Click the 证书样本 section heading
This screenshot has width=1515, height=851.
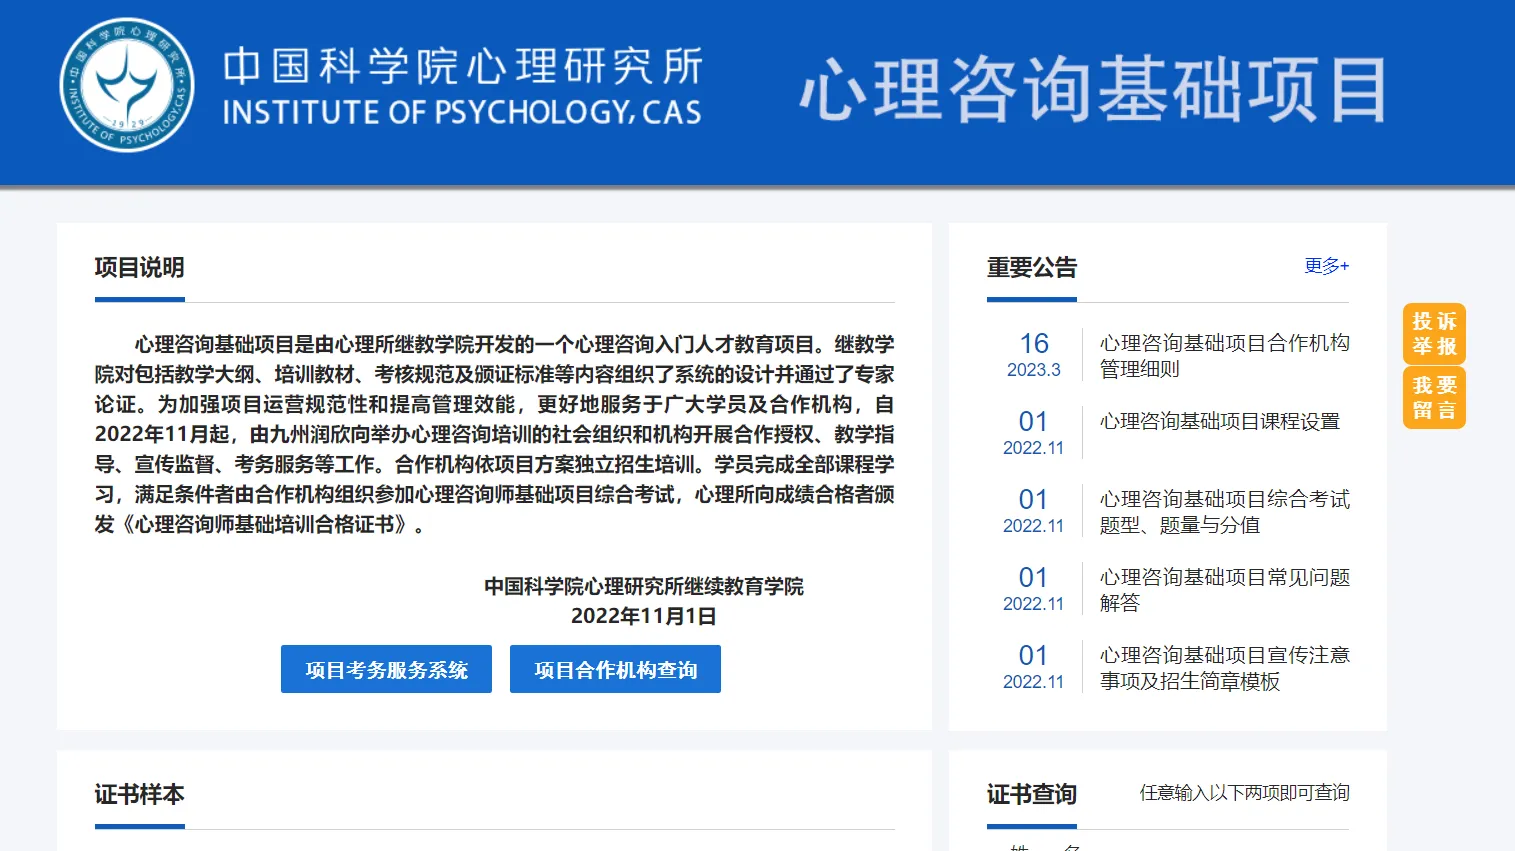point(139,795)
